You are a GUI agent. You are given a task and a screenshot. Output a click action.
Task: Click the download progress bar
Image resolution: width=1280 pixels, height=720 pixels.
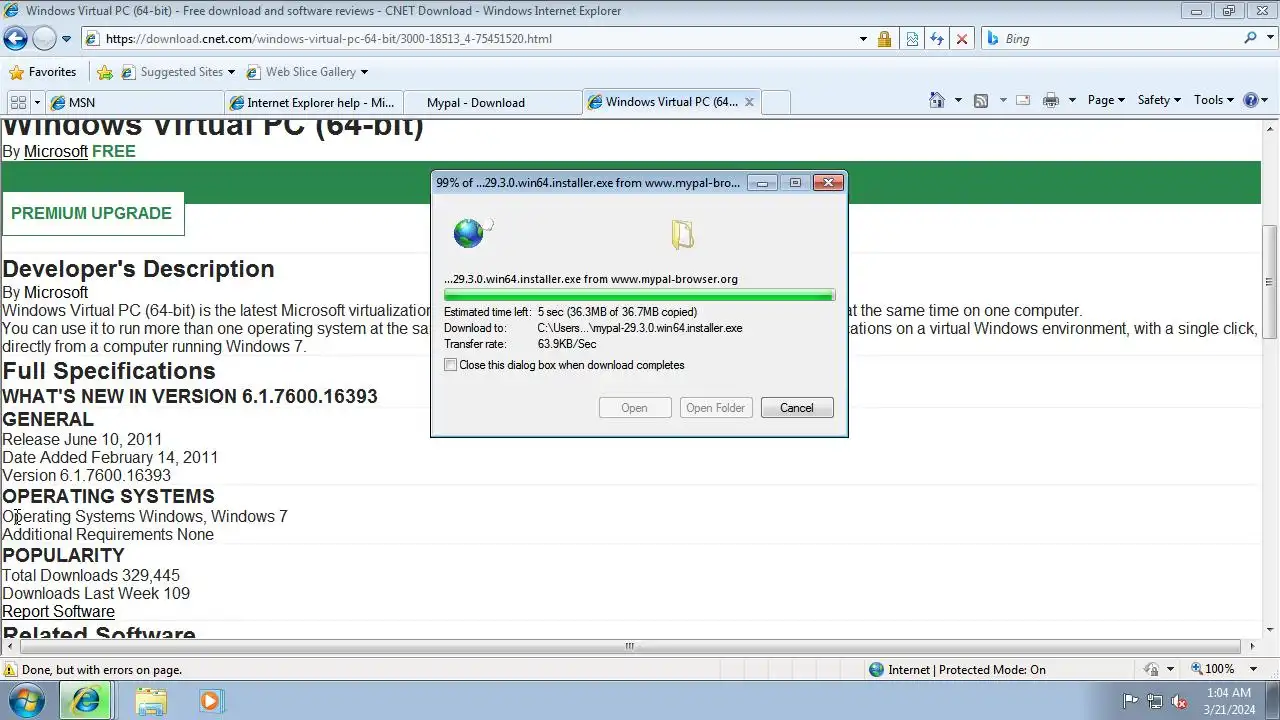[x=639, y=295]
